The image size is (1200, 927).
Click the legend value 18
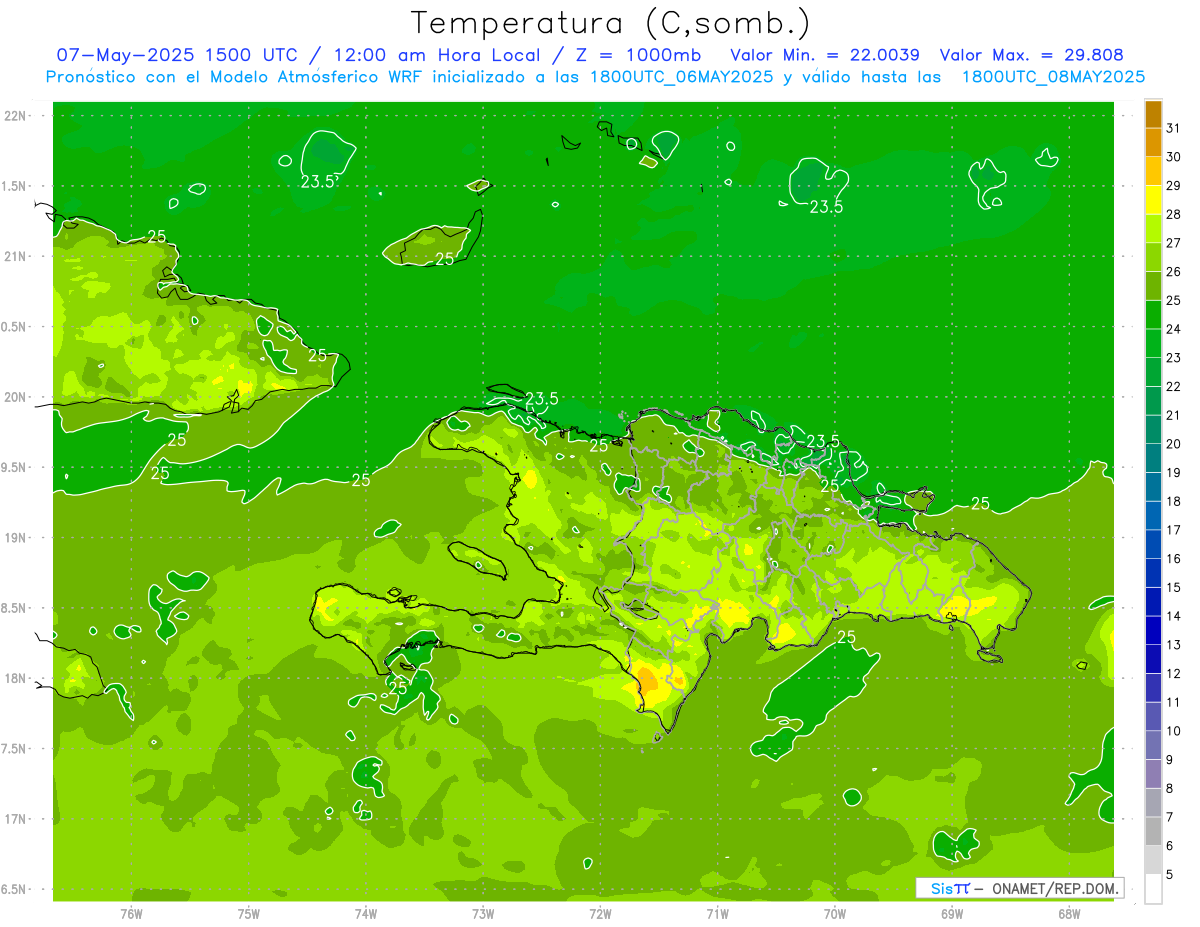[1174, 501]
